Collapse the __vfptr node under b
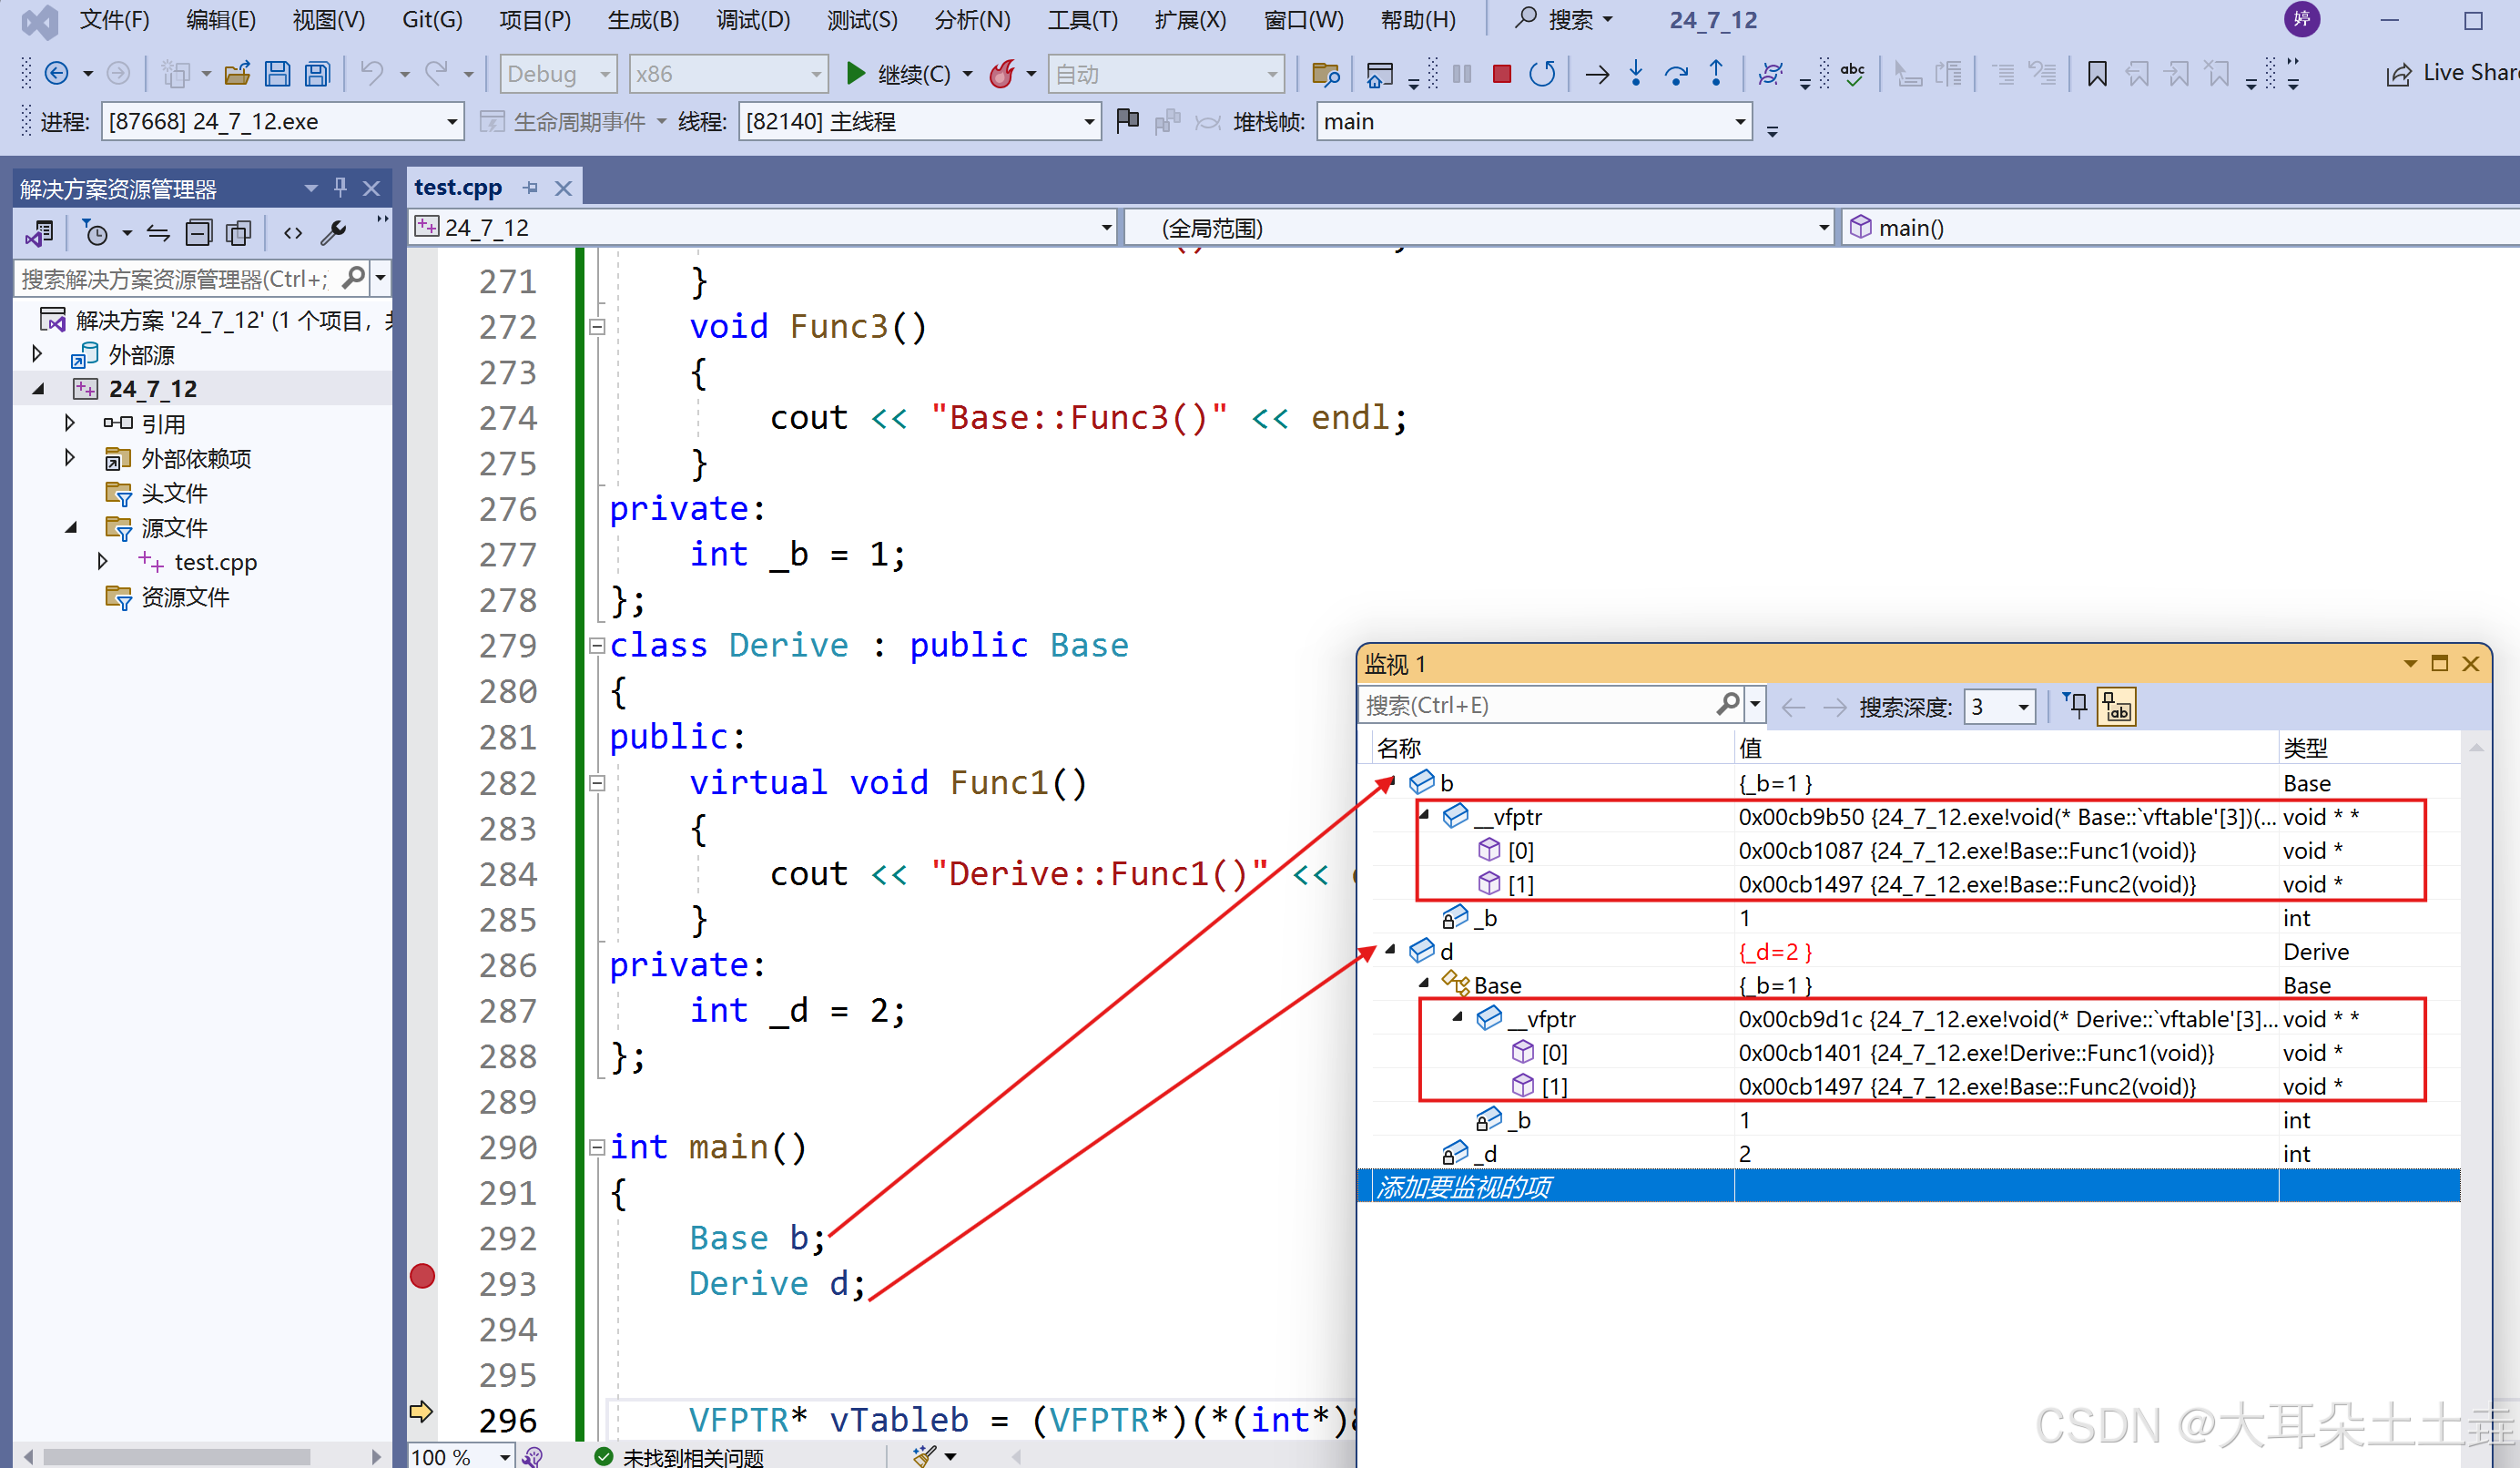This screenshot has height=1468, width=2520. [x=1424, y=816]
